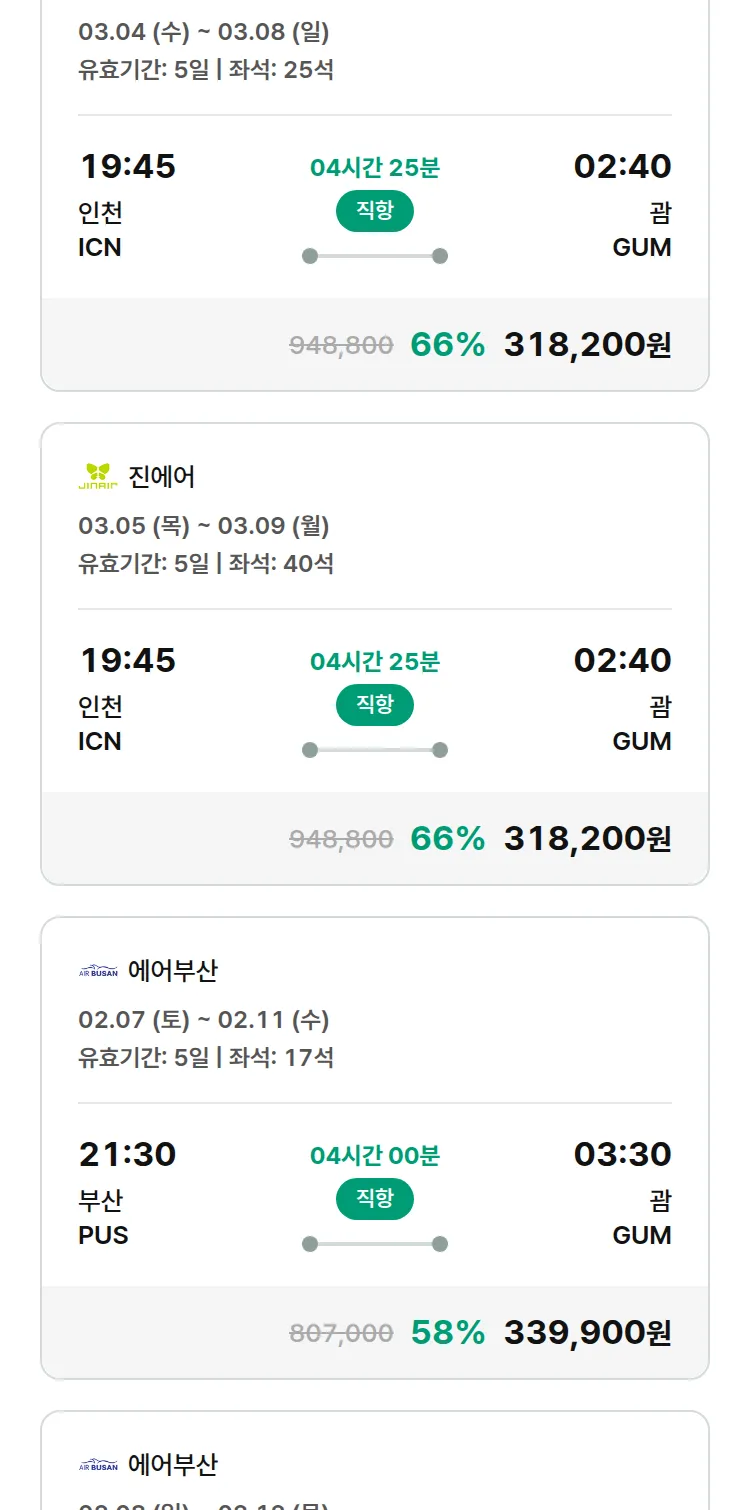The image size is (750, 1510).
Task: Click date range 03.04 (수) ~ 03.08 (일)
Action: [x=204, y=32]
